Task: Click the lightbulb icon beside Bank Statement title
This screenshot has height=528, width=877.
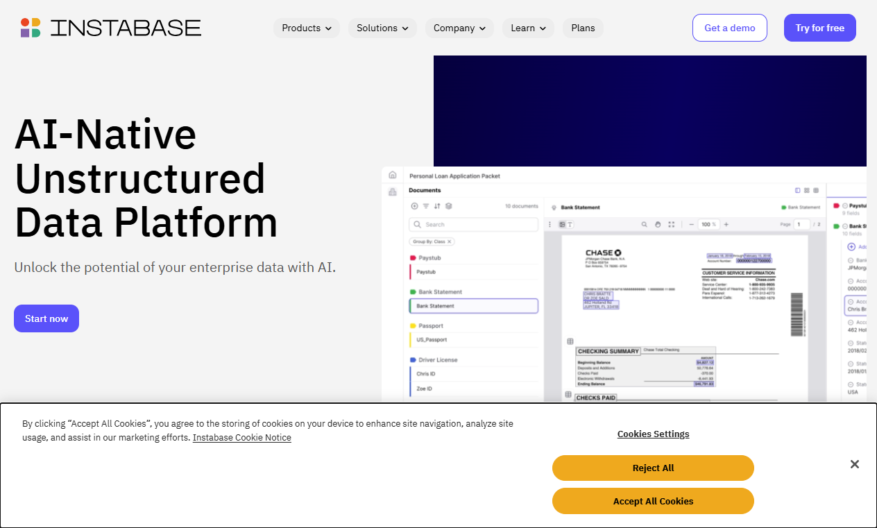Action: pos(554,208)
